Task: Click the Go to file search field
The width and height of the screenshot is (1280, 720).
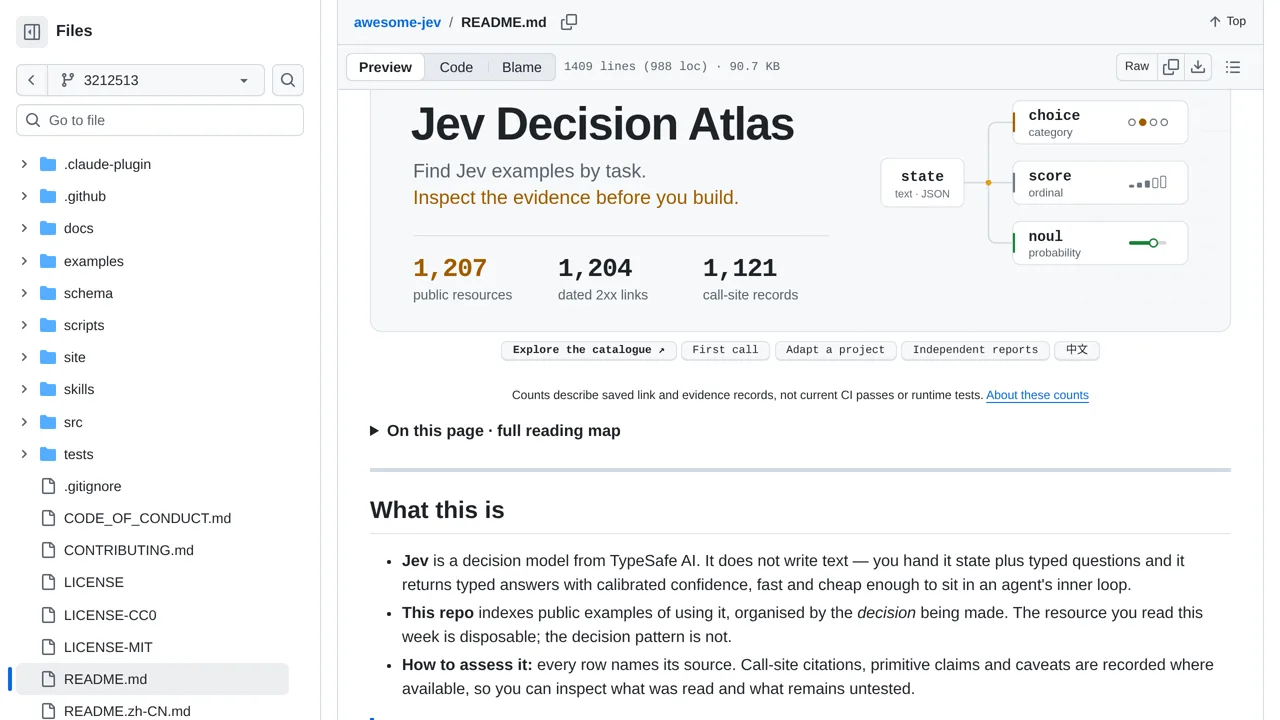Action: point(160,120)
